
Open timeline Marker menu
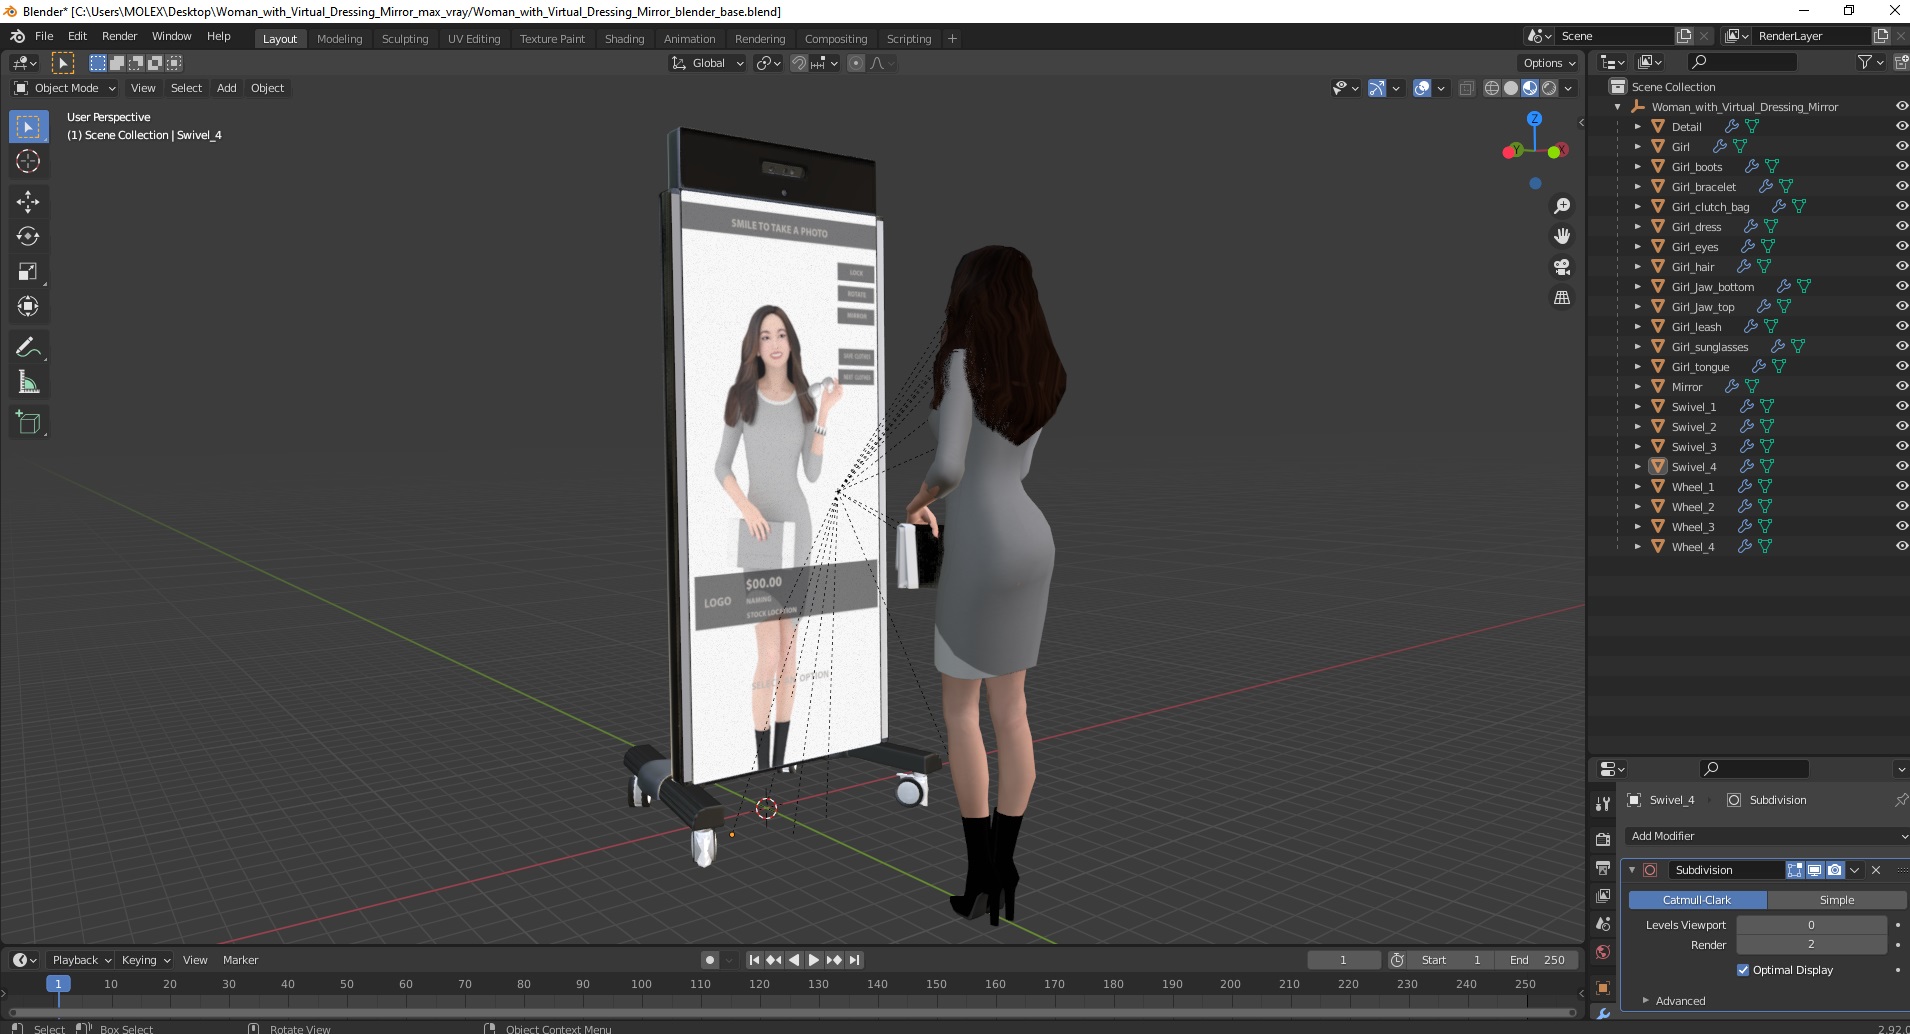coord(240,960)
